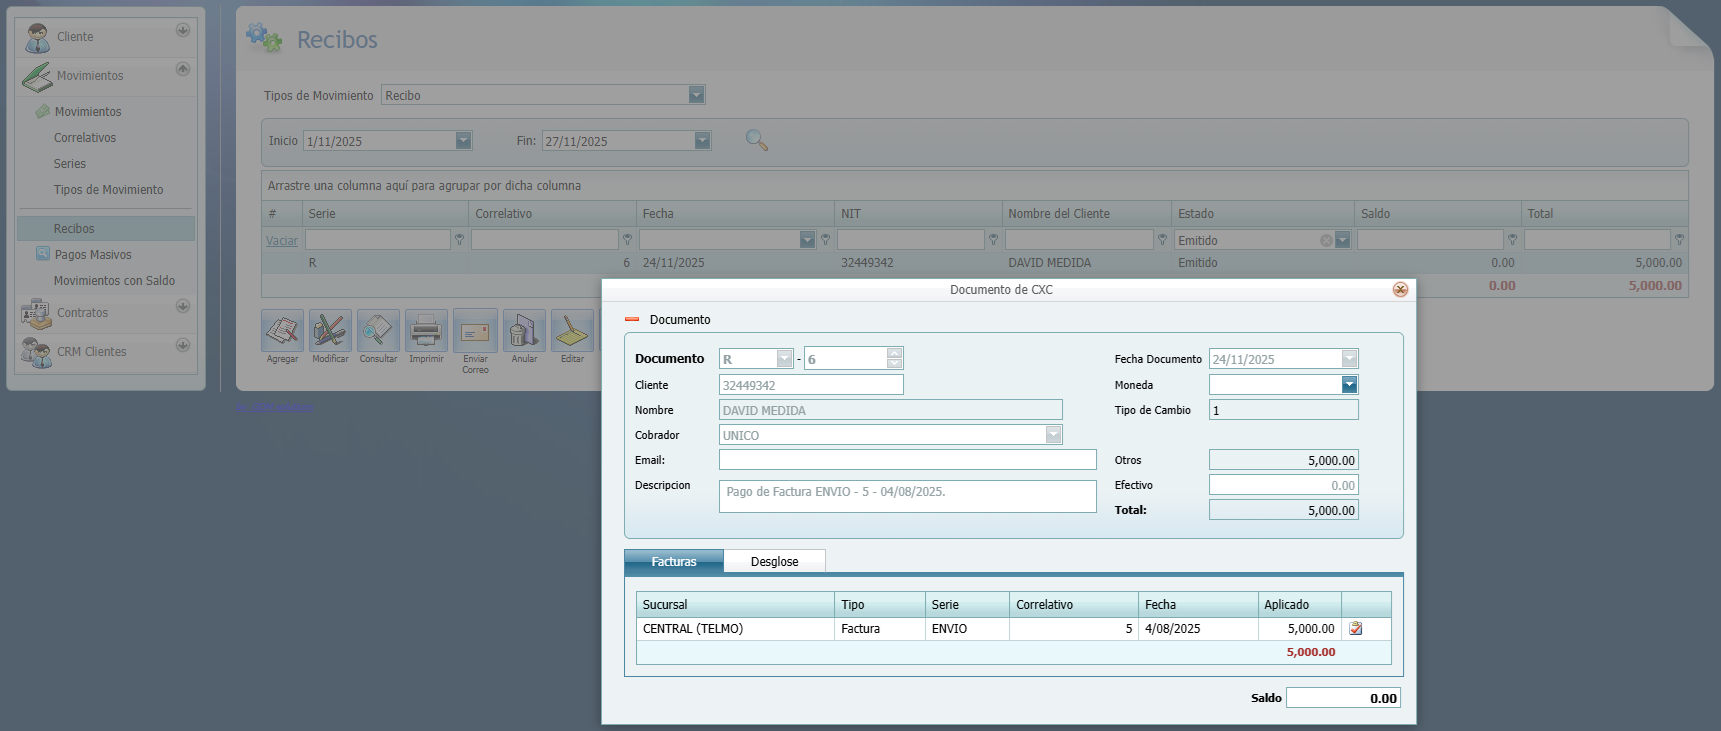Collapse the Documento section with the minus icon
Viewport: 1721px width, 731px height.
click(631, 320)
